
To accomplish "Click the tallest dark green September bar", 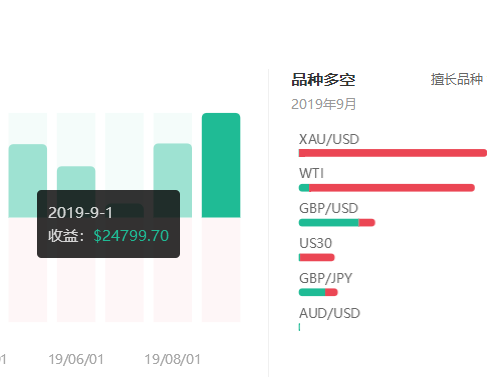I will point(221,165).
